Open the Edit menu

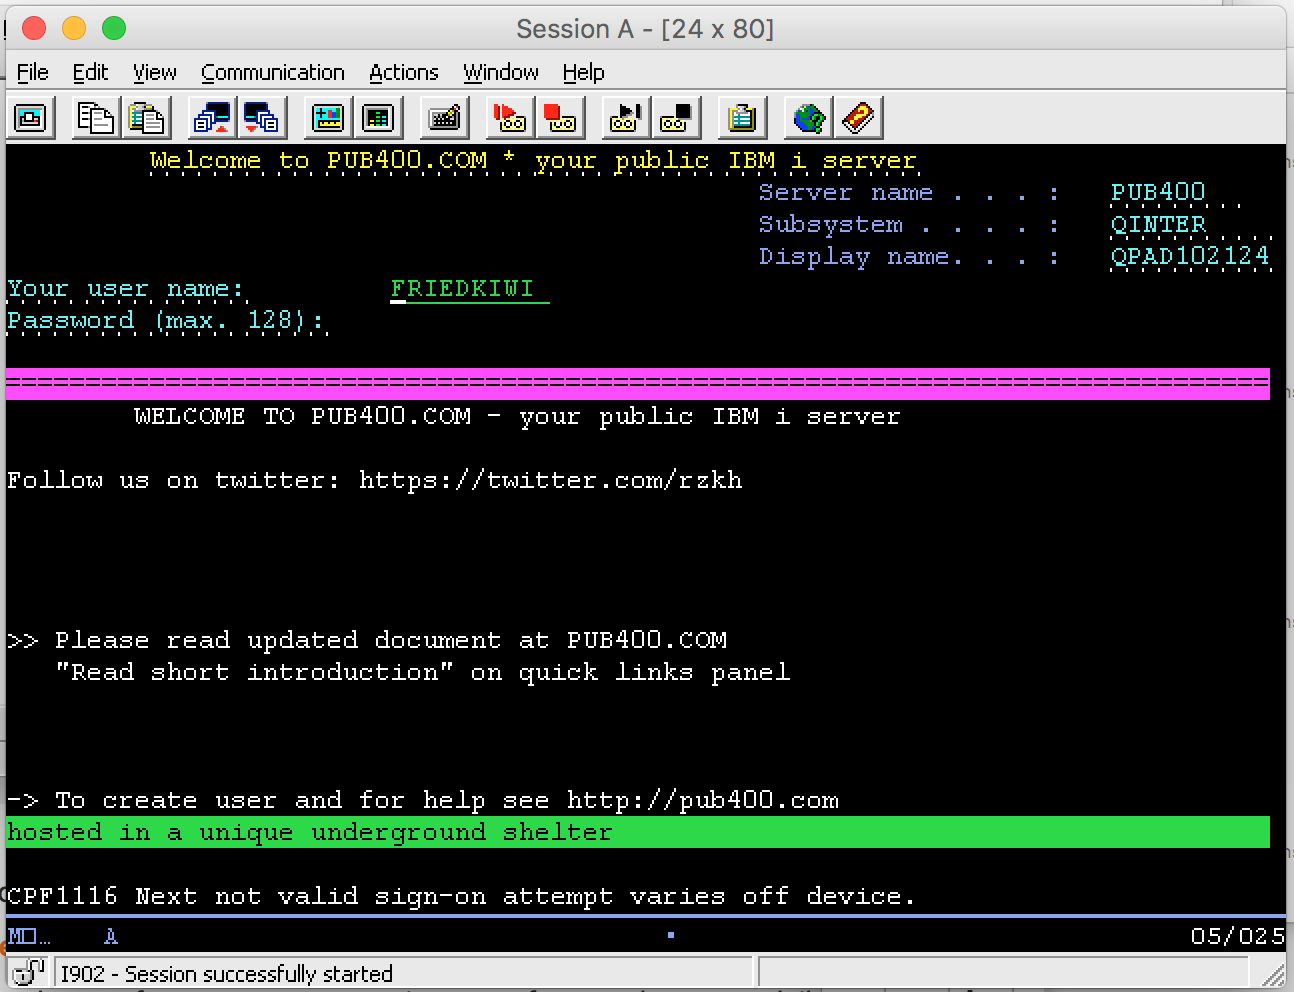(90, 72)
